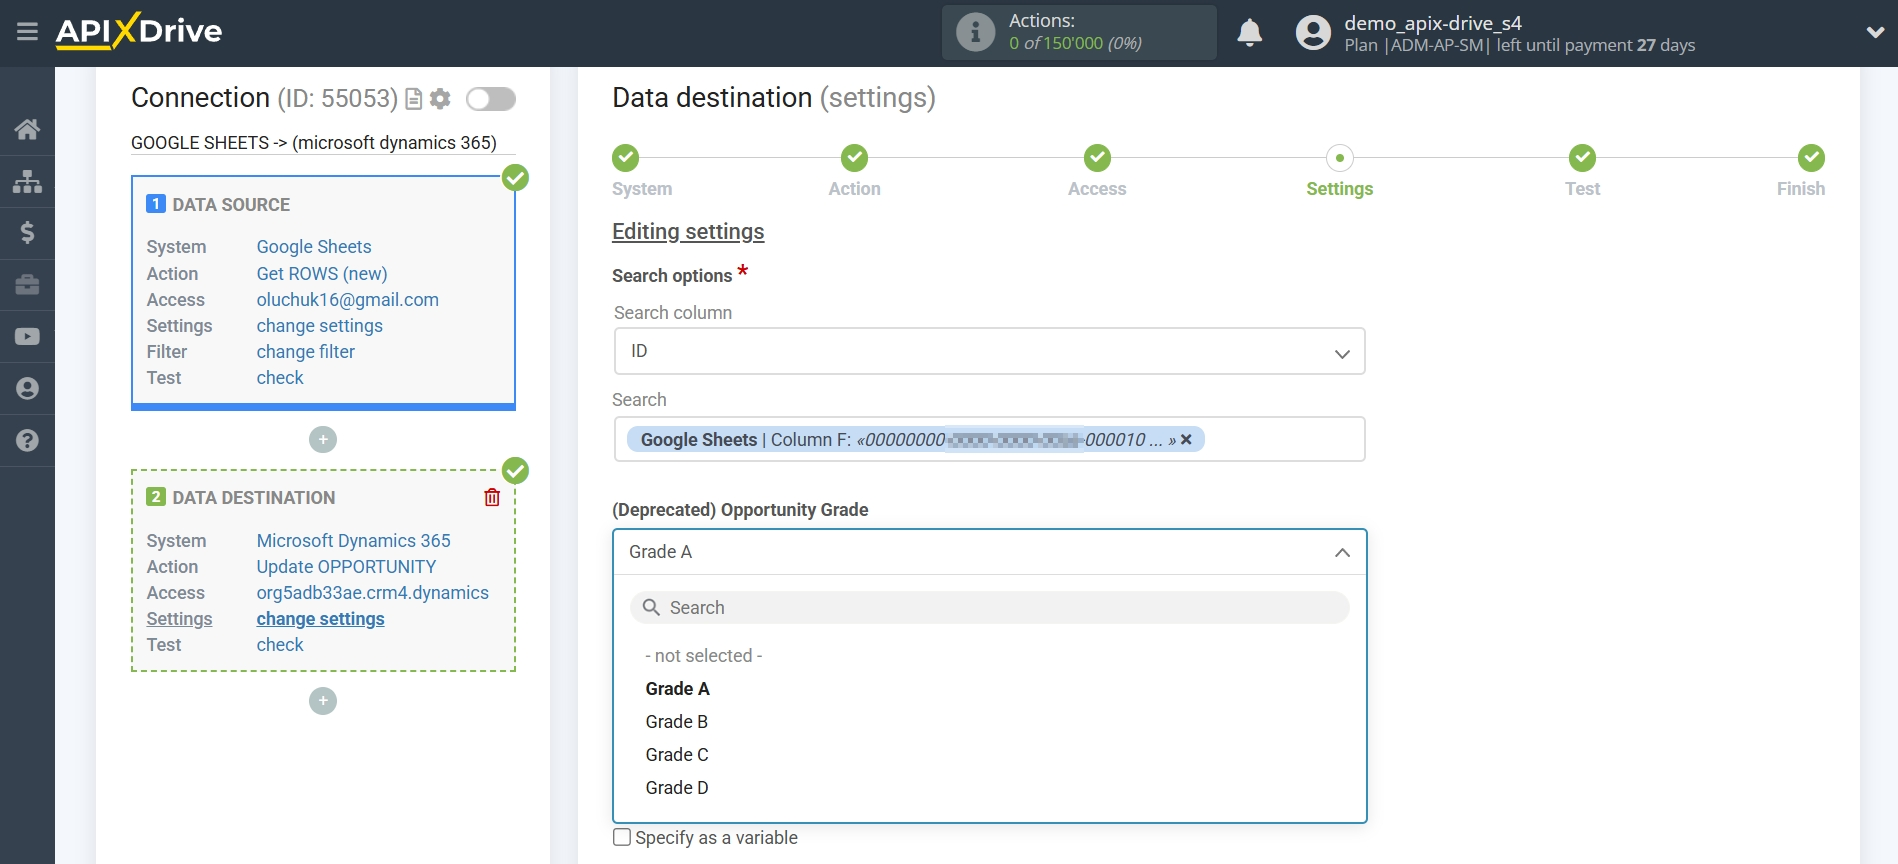Open the billing dollar sidebar icon
The height and width of the screenshot is (864, 1898).
27,233
